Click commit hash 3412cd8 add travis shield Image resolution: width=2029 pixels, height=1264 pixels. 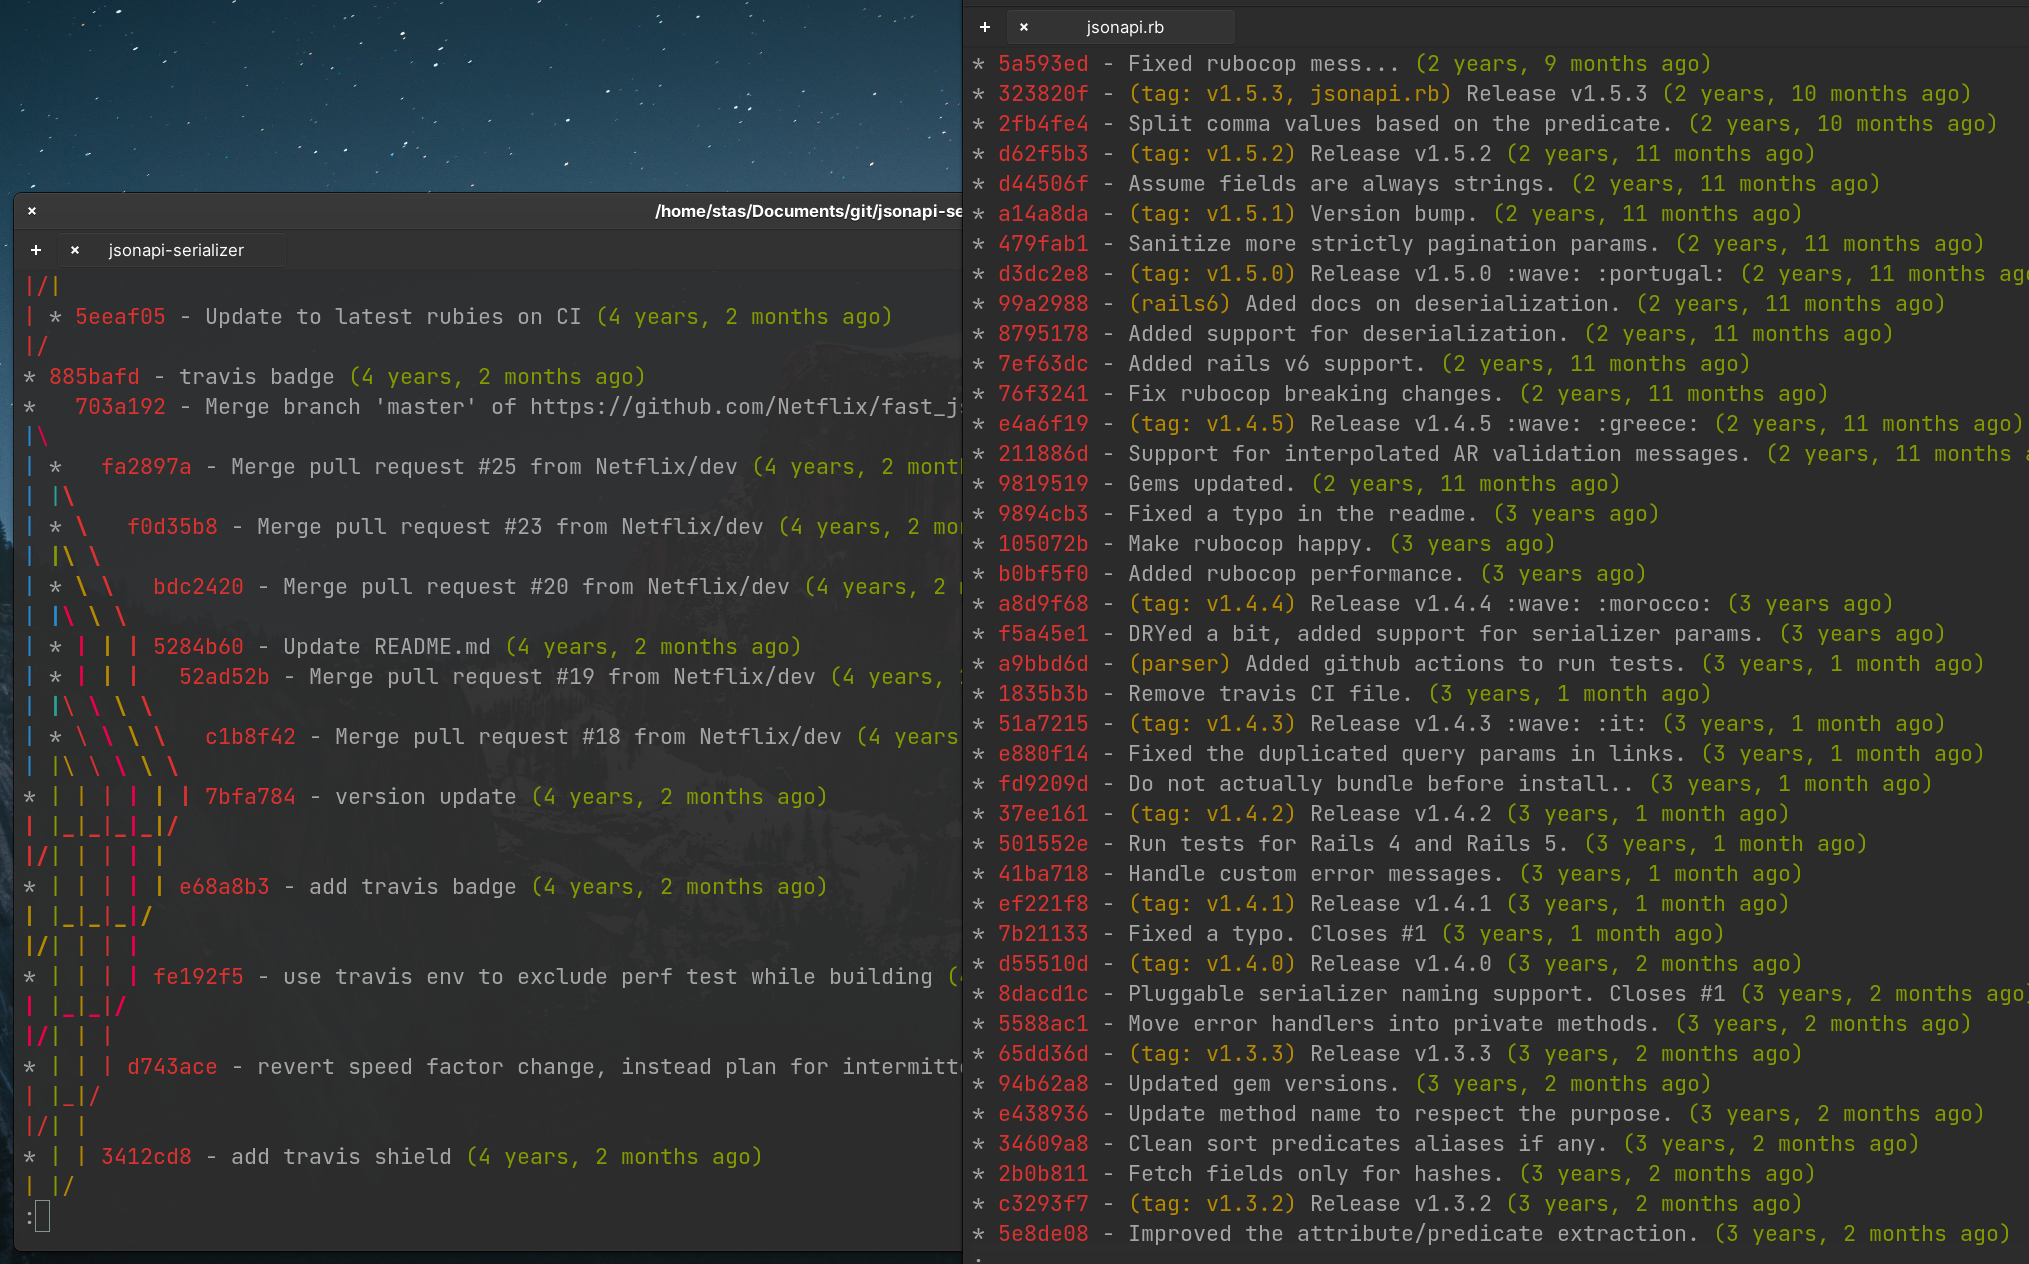146,1157
